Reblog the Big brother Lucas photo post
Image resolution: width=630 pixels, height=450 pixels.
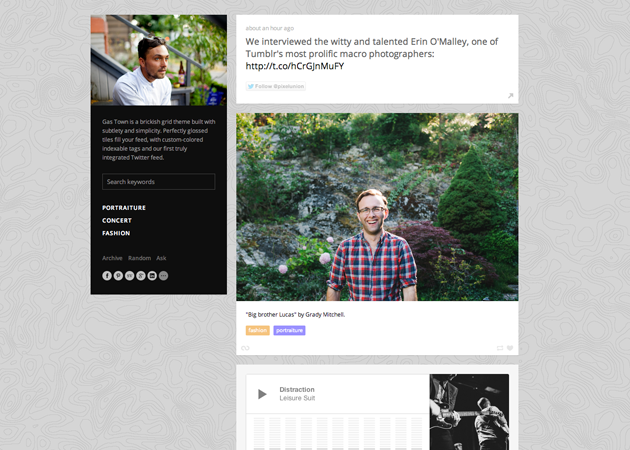[500, 348]
